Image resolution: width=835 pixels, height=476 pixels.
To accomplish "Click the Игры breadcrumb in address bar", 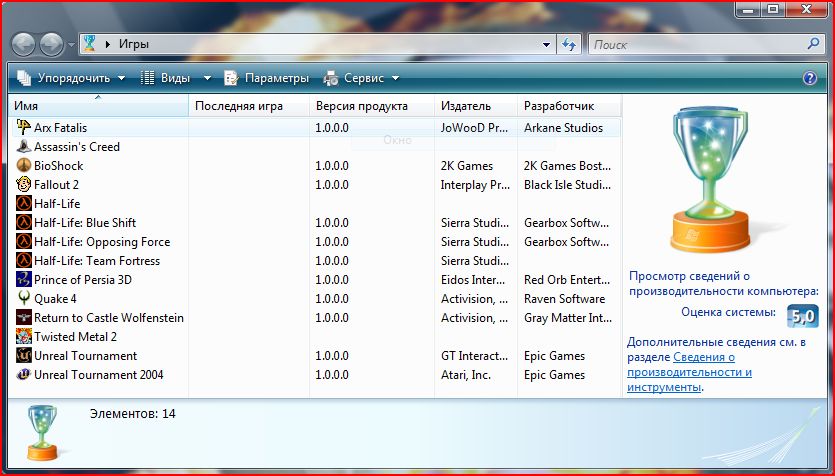I will coord(134,44).
